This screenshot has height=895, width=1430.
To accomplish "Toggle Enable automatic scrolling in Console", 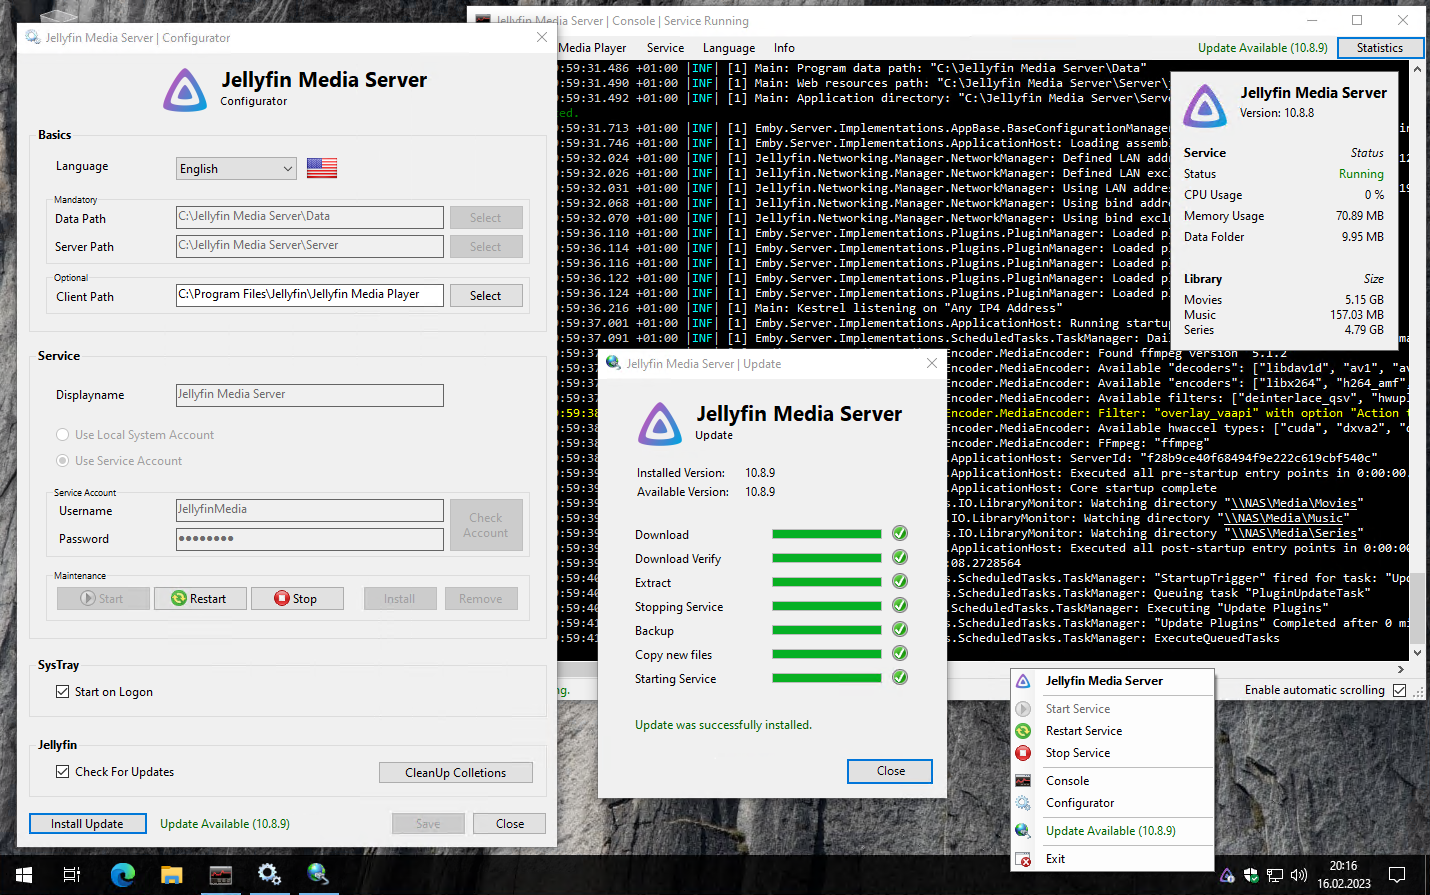I will coord(1400,690).
